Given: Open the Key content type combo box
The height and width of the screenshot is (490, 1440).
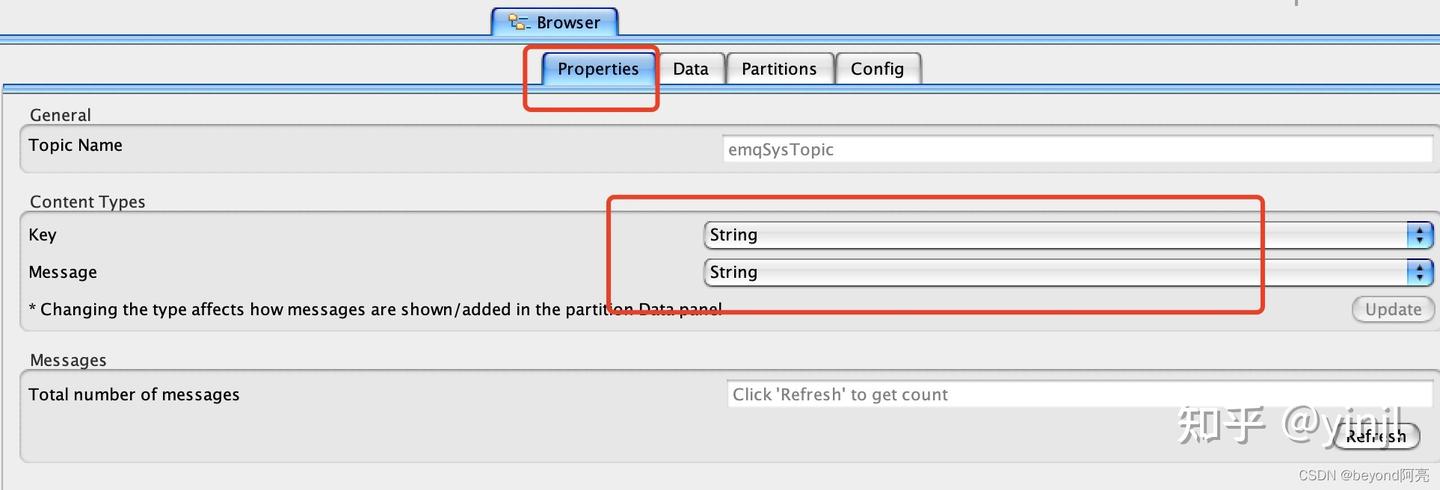Looking at the screenshot, I should (x=1055, y=235).
